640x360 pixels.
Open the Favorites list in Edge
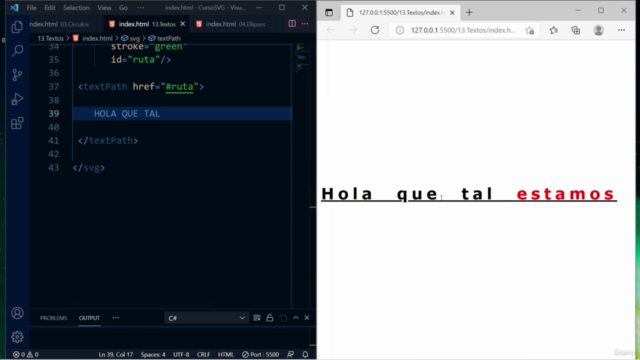tap(553, 30)
